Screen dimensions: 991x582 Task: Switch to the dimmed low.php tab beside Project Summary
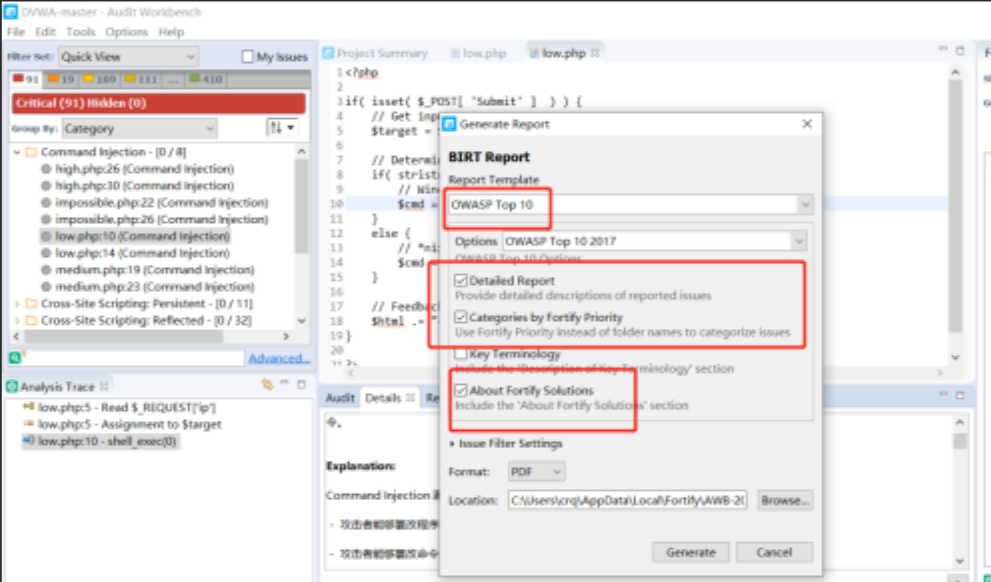(x=478, y=54)
